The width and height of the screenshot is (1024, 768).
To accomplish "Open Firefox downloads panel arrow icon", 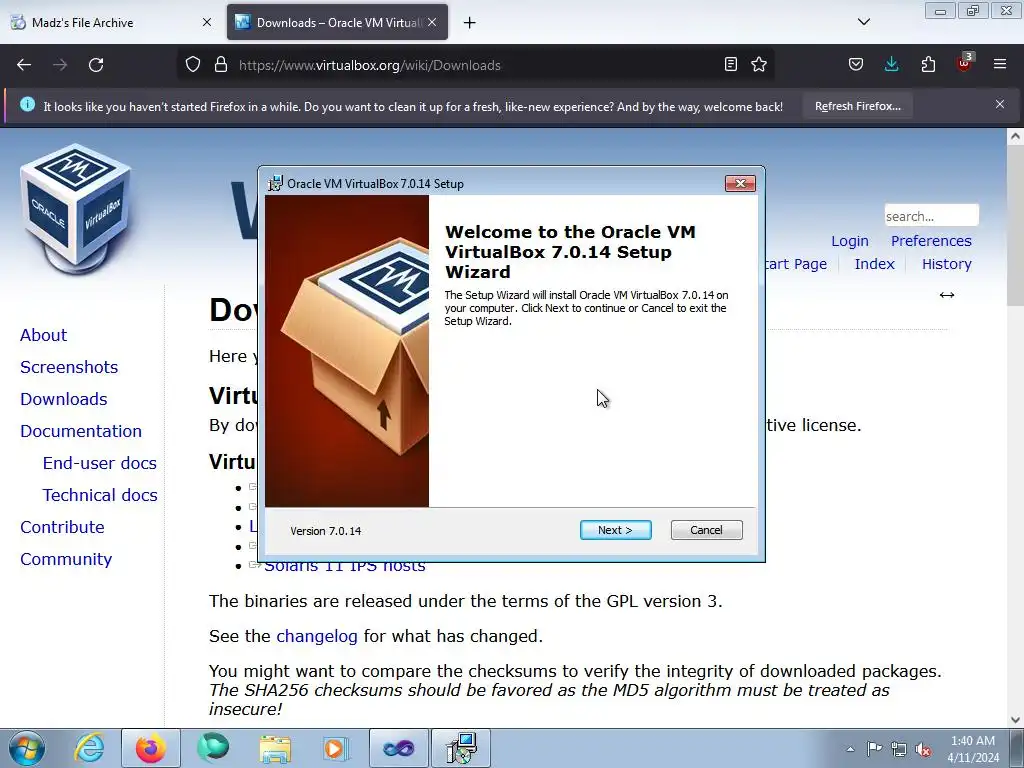I will click(891, 64).
